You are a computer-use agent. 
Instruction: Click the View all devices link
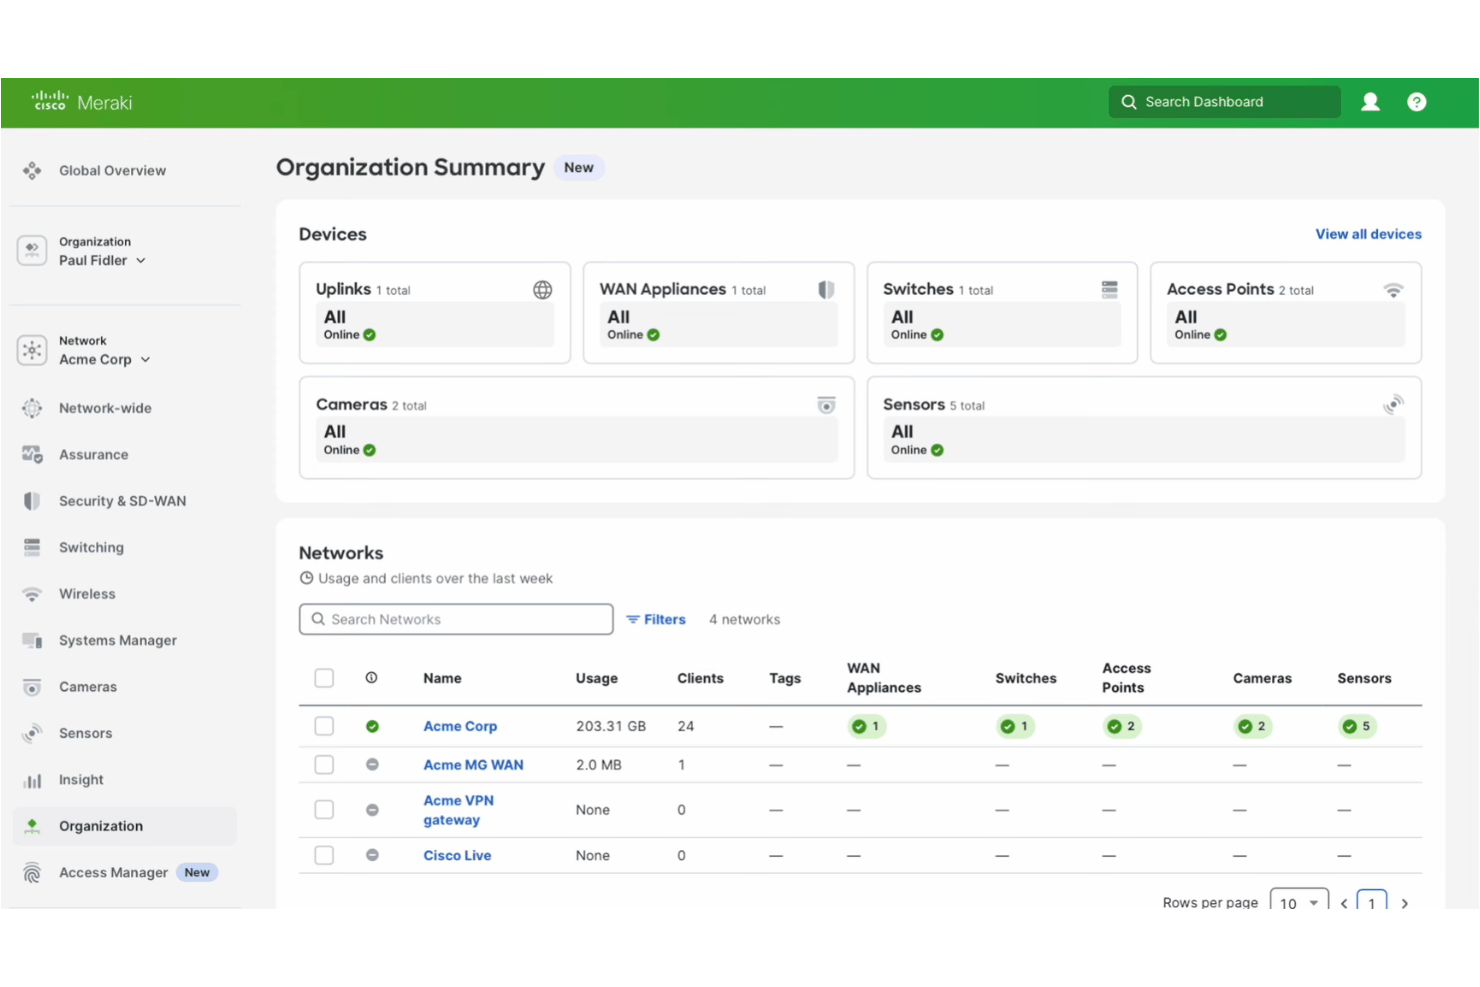[1368, 234]
